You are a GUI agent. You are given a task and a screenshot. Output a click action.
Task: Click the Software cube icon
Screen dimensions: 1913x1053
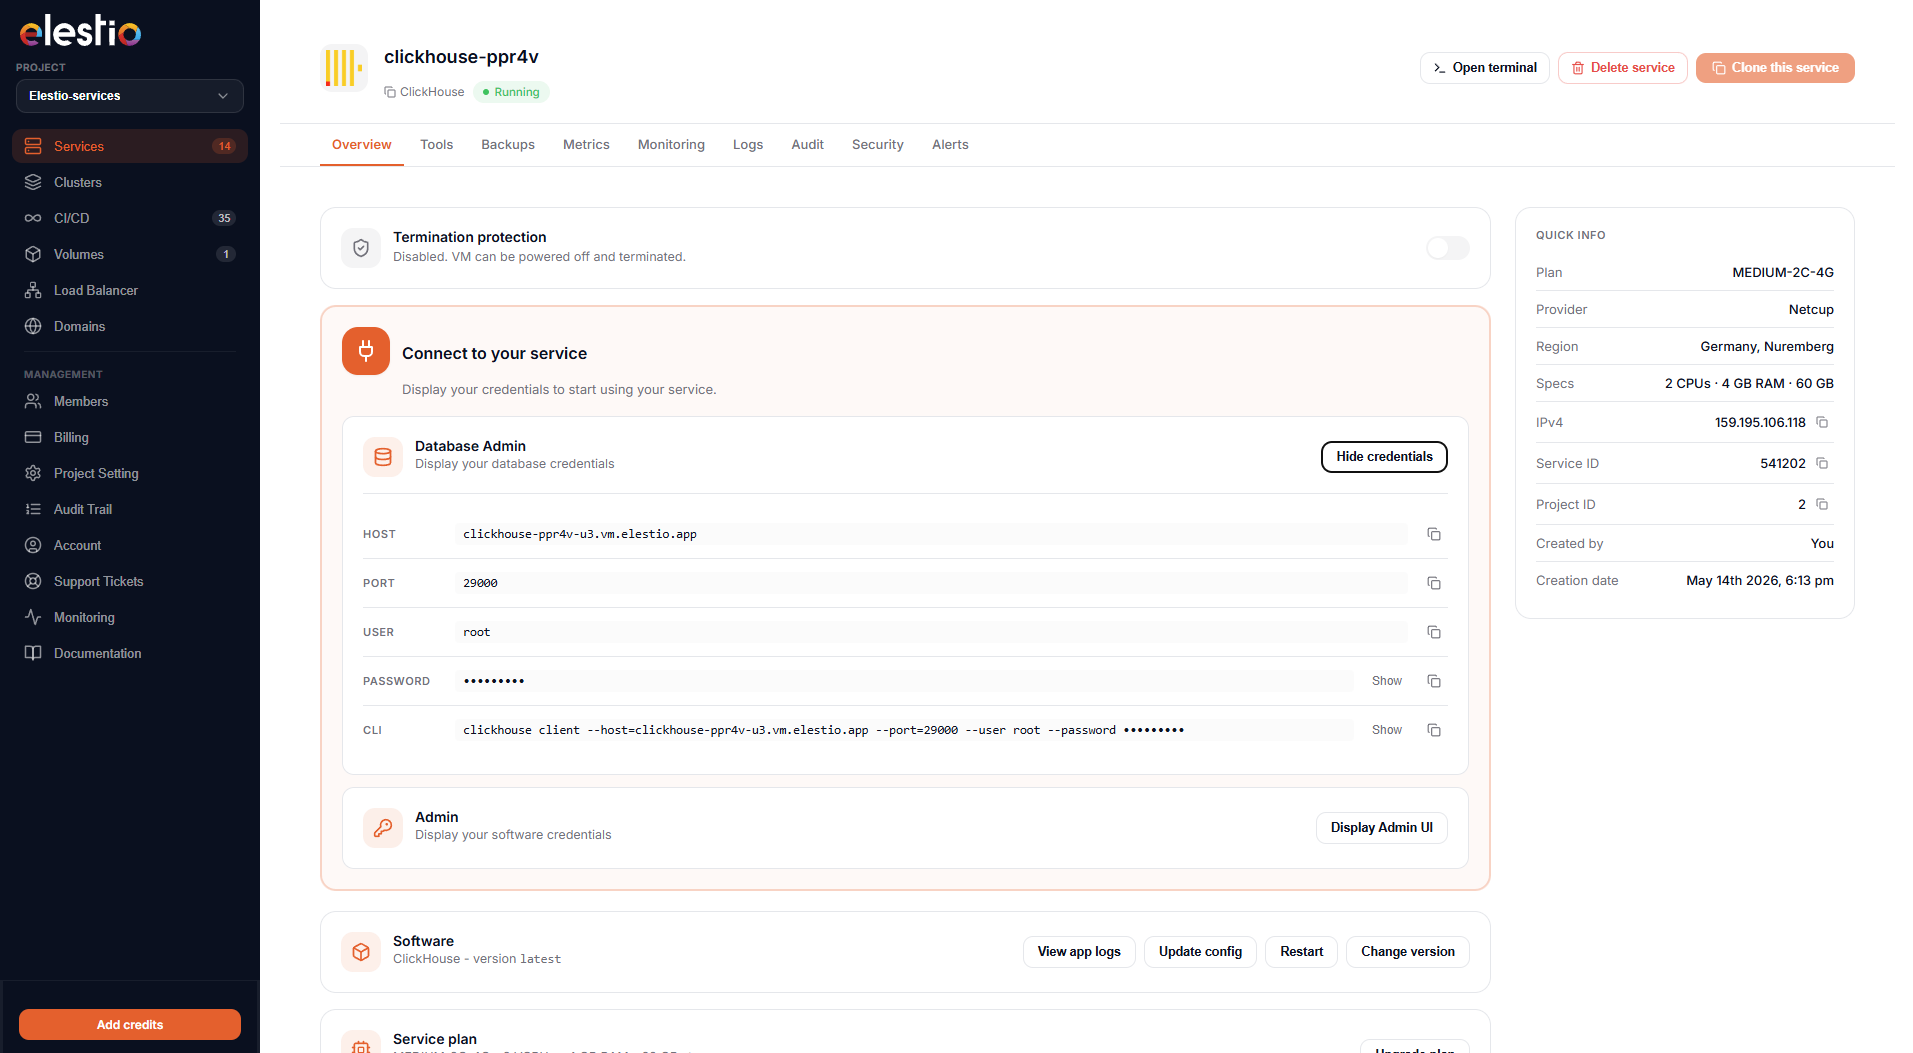pyautogui.click(x=361, y=952)
